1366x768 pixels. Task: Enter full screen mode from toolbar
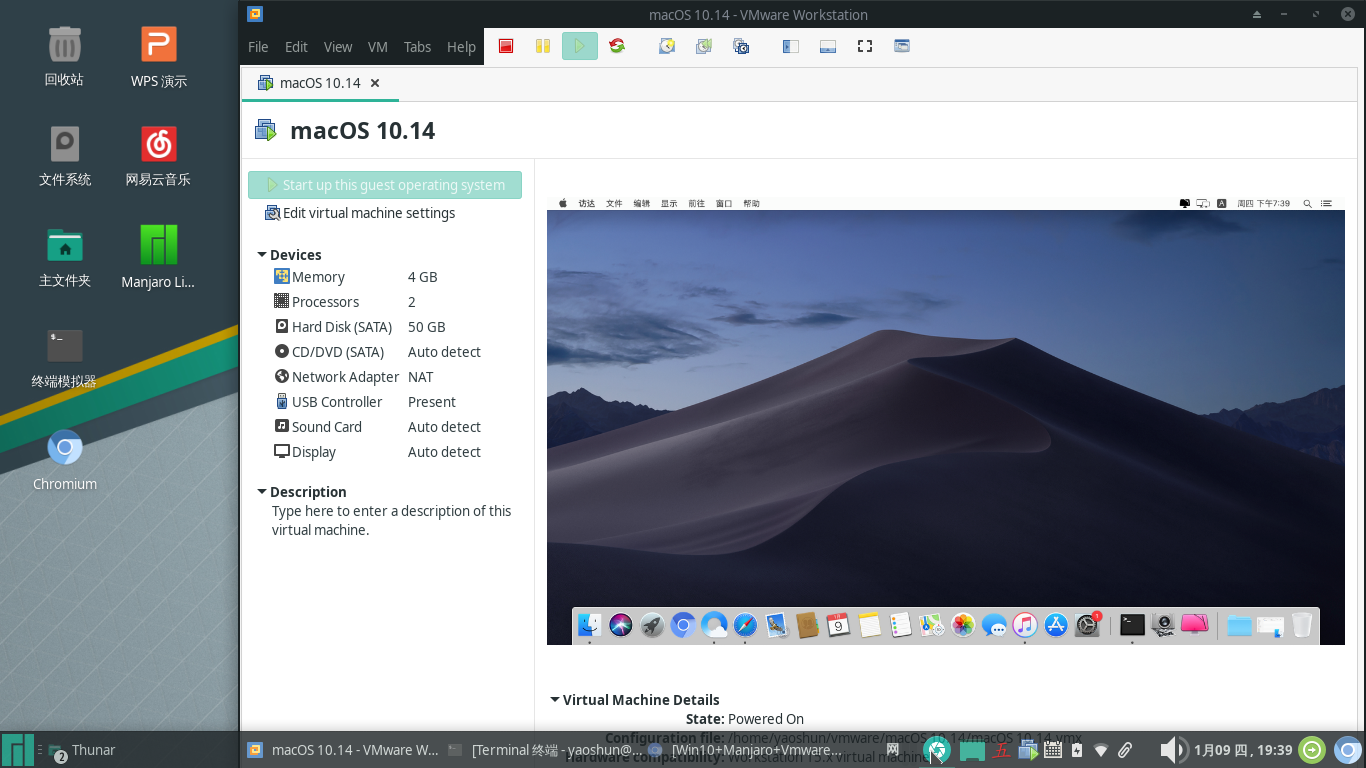(865, 46)
